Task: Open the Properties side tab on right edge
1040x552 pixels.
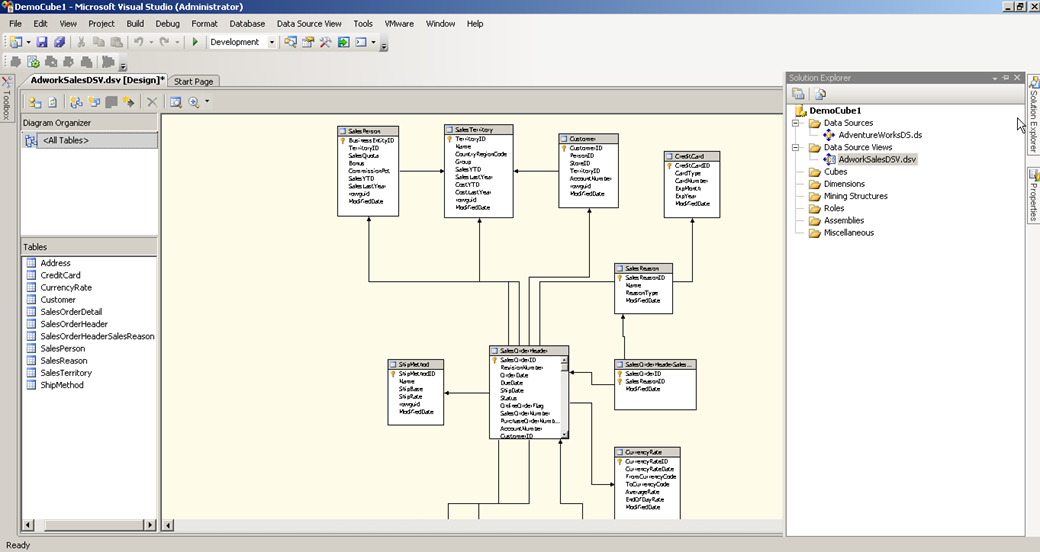Action: [1033, 196]
